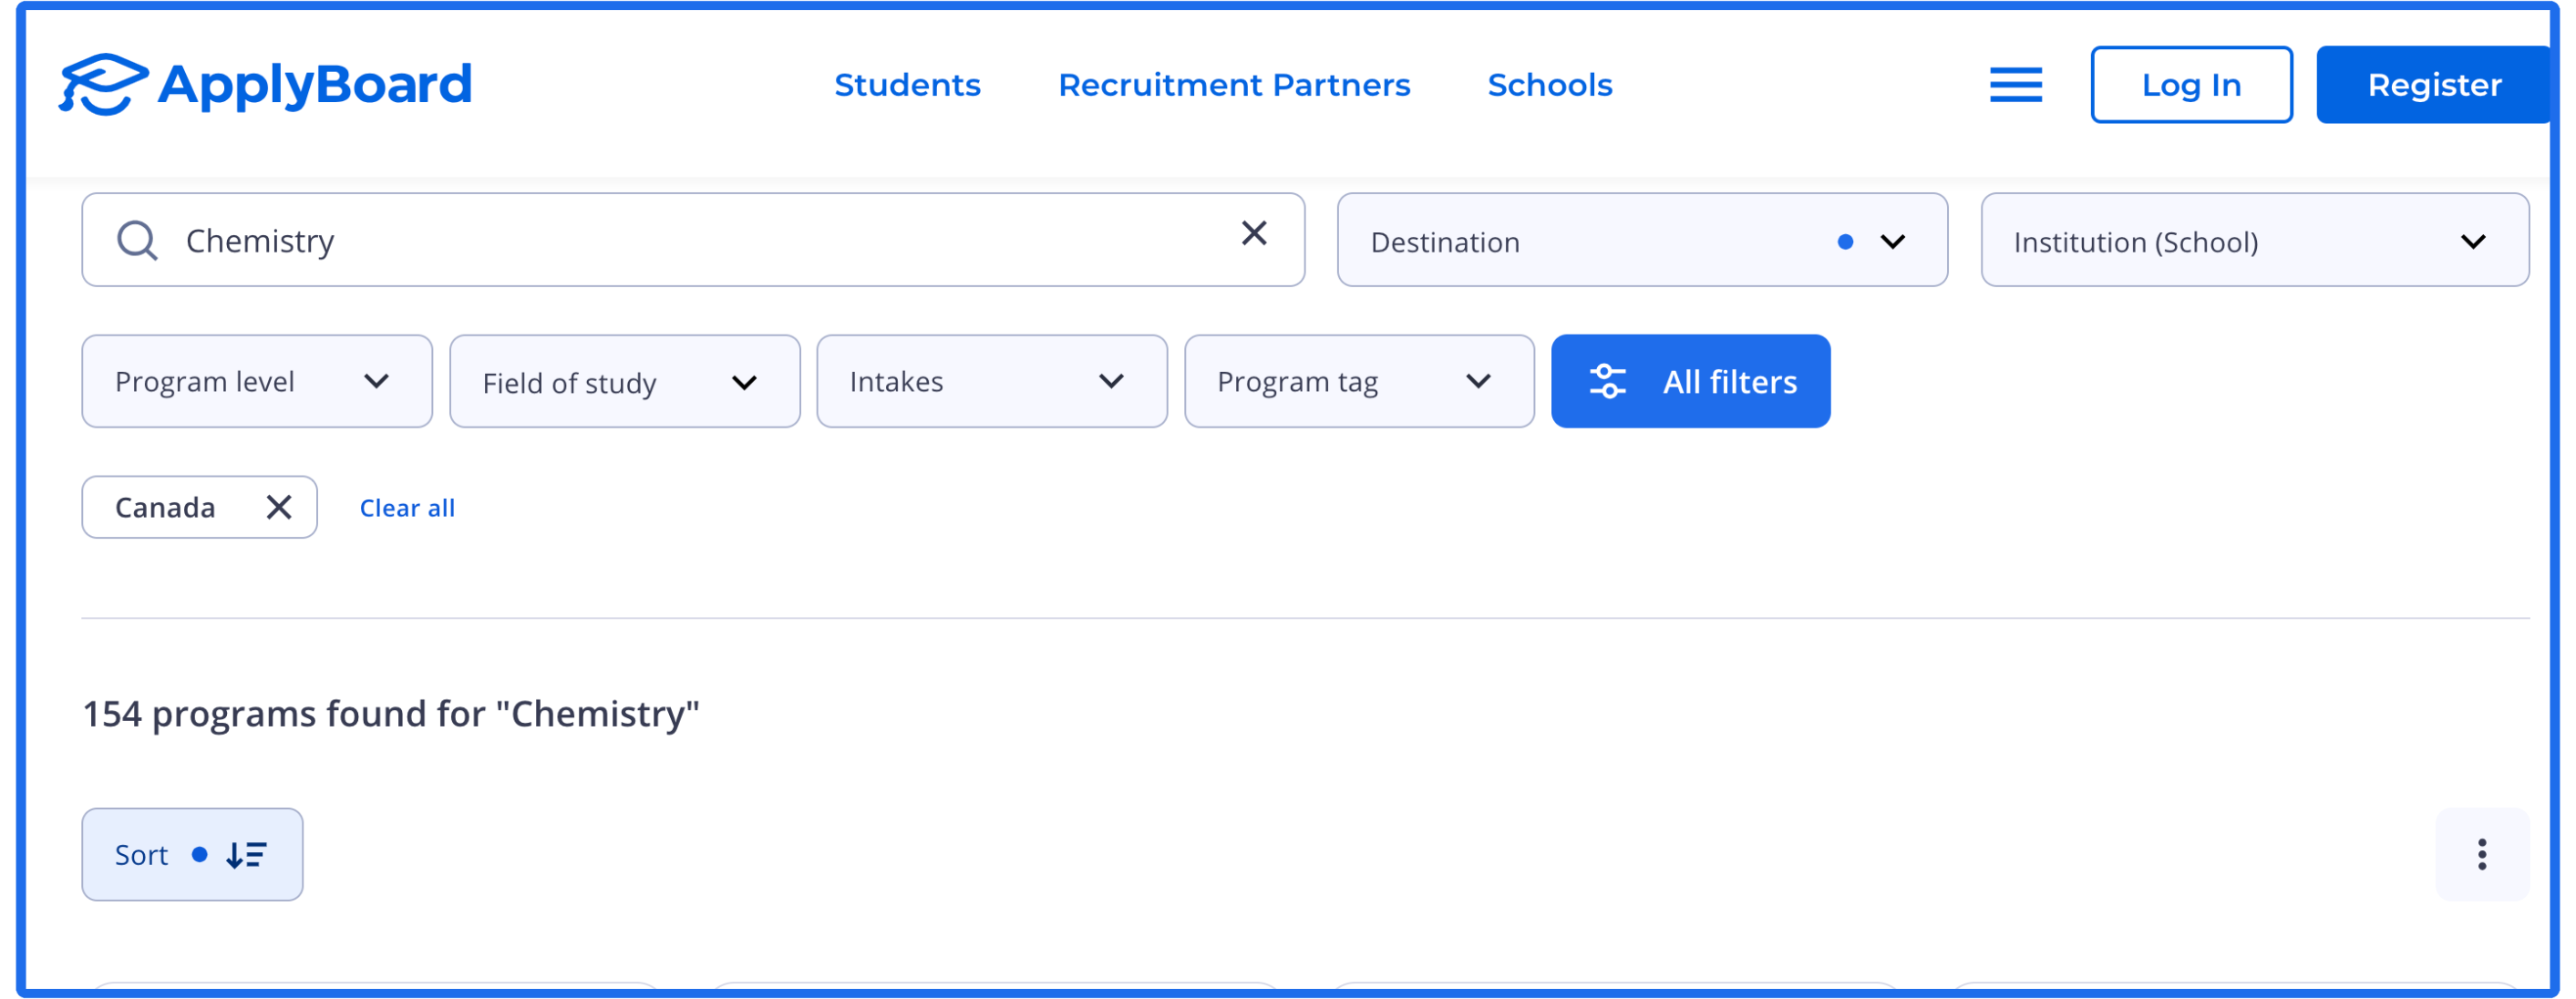Select Clear all filters link
The height and width of the screenshot is (999, 2576).
click(x=406, y=507)
